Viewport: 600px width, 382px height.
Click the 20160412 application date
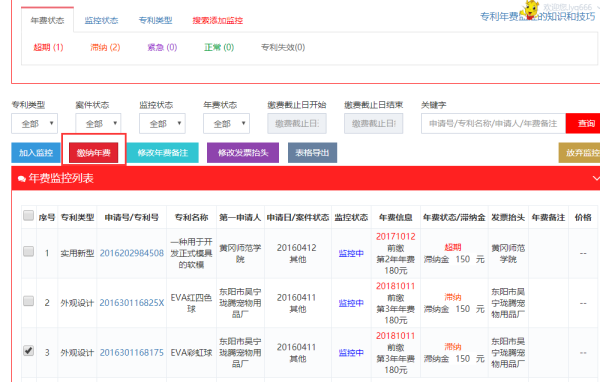(297, 248)
